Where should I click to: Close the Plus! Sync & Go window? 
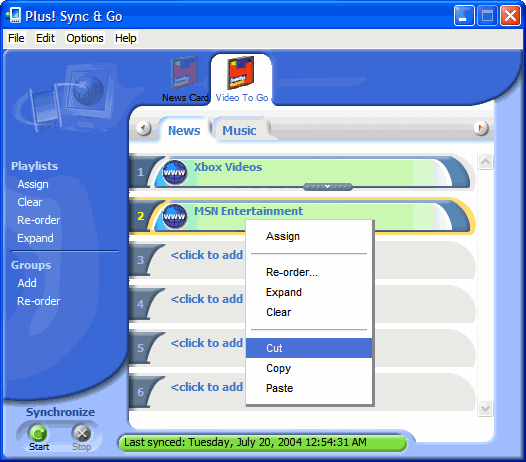(x=510, y=15)
